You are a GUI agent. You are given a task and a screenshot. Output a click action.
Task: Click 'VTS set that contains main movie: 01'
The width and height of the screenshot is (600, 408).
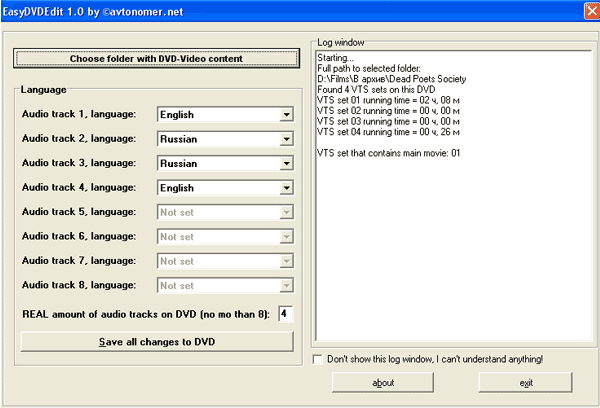(x=388, y=153)
